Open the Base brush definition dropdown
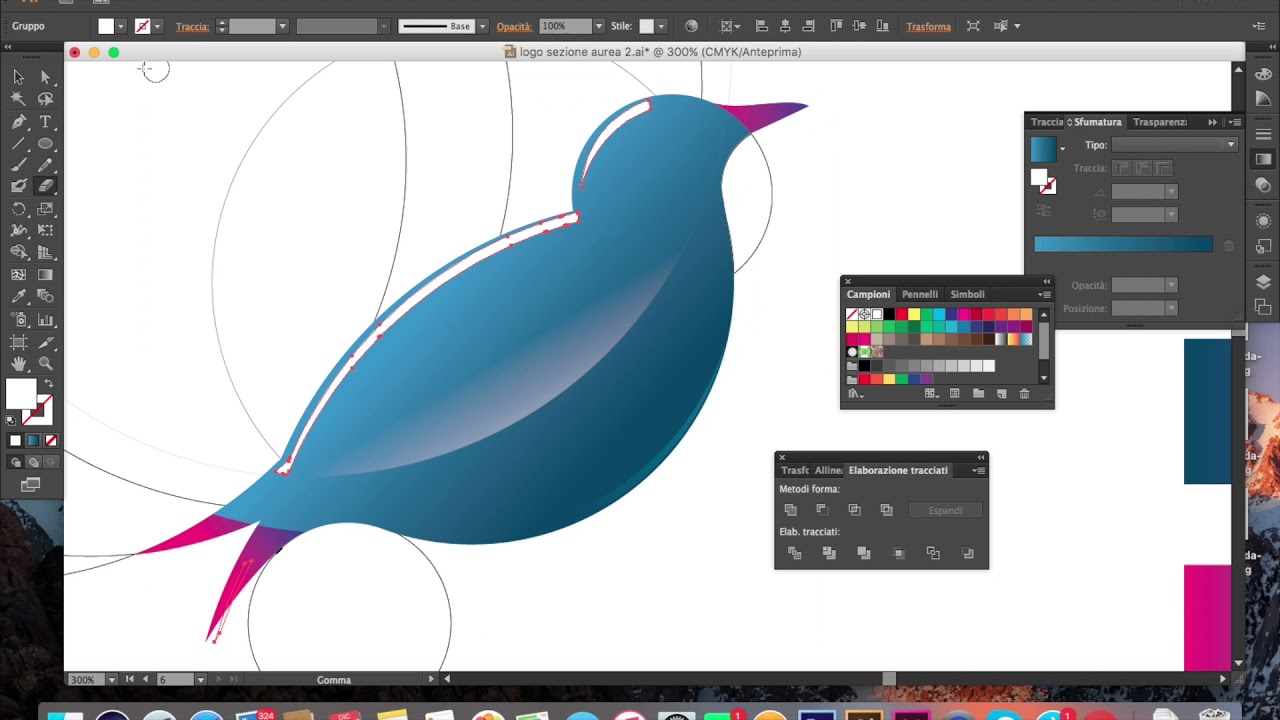Viewport: 1280px width, 720px height. (482, 26)
